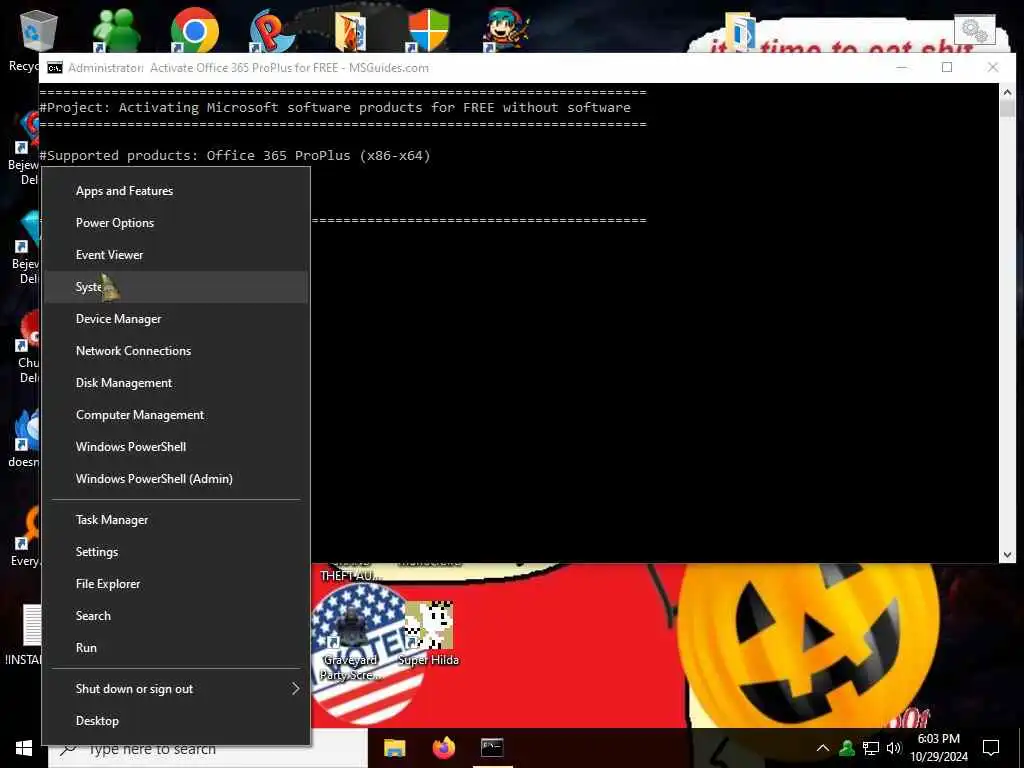Open the volume speaker tray icon
The height and width of the screenshot is (768, 1024).
pyautogui.click(x=893, y=748)
